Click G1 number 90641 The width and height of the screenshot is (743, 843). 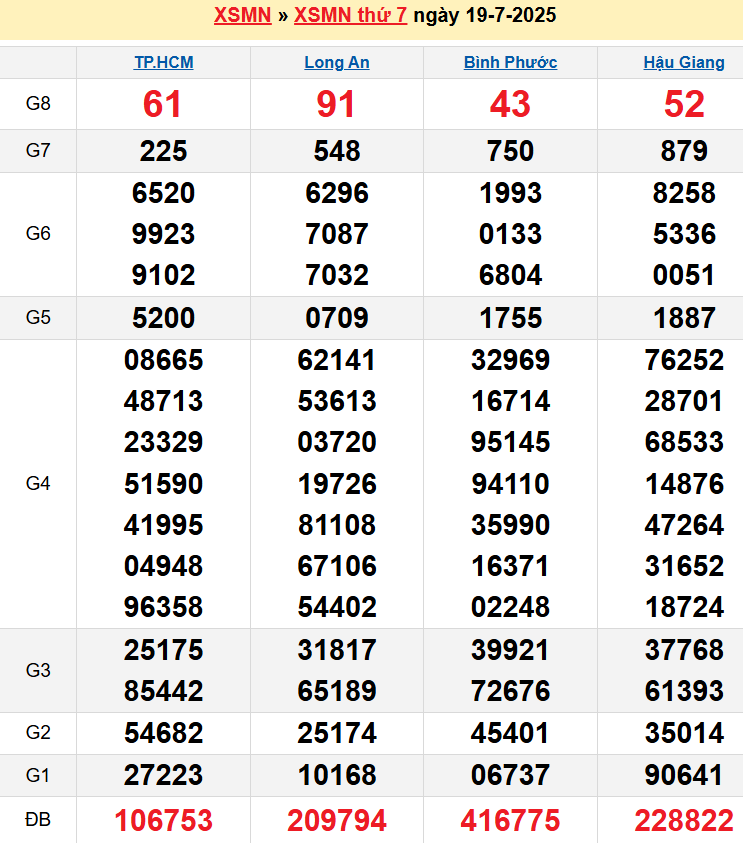pyautogui.click(x=684, y=775)
